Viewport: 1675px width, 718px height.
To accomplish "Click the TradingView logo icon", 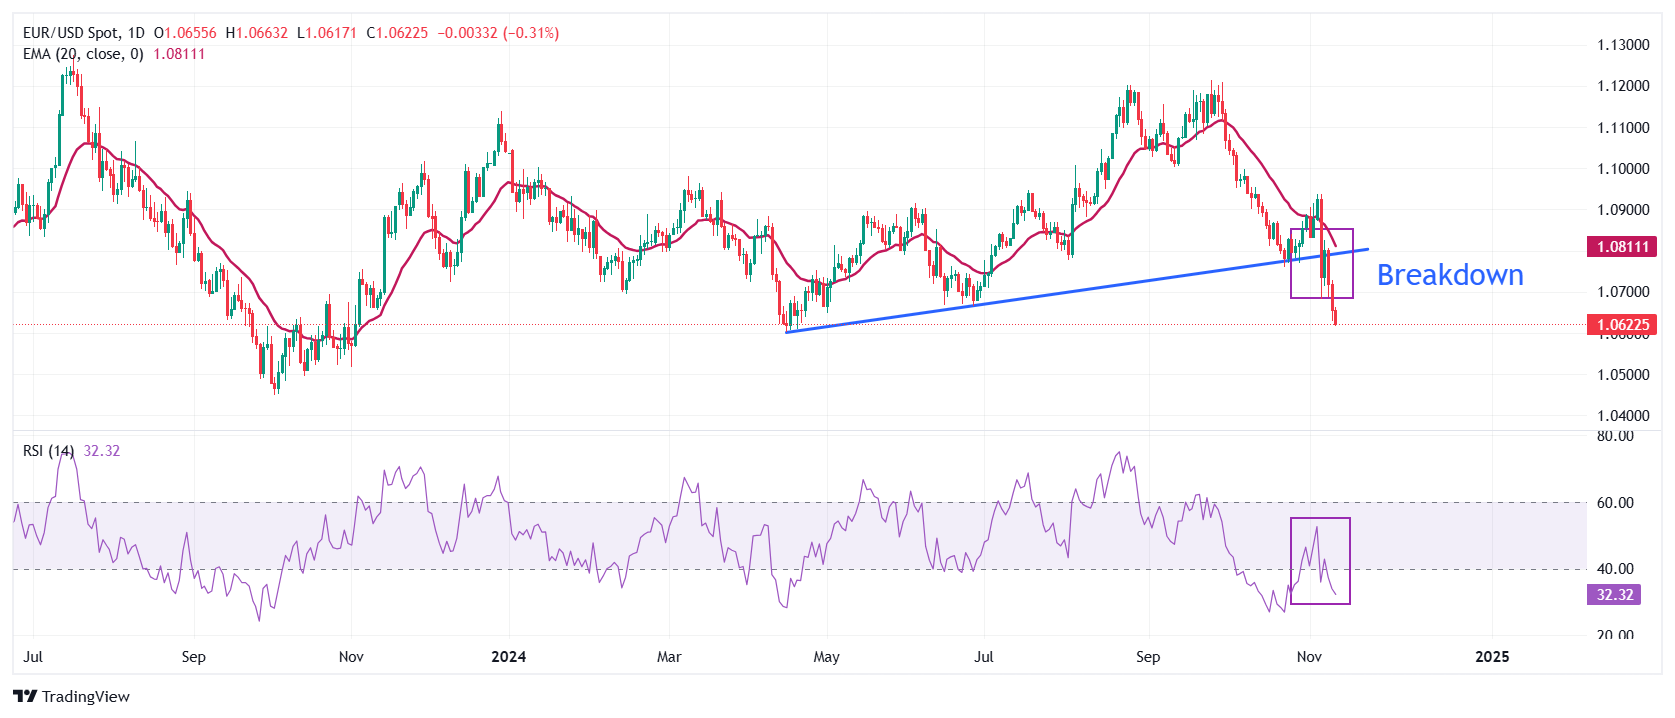I will coord(25,697).
